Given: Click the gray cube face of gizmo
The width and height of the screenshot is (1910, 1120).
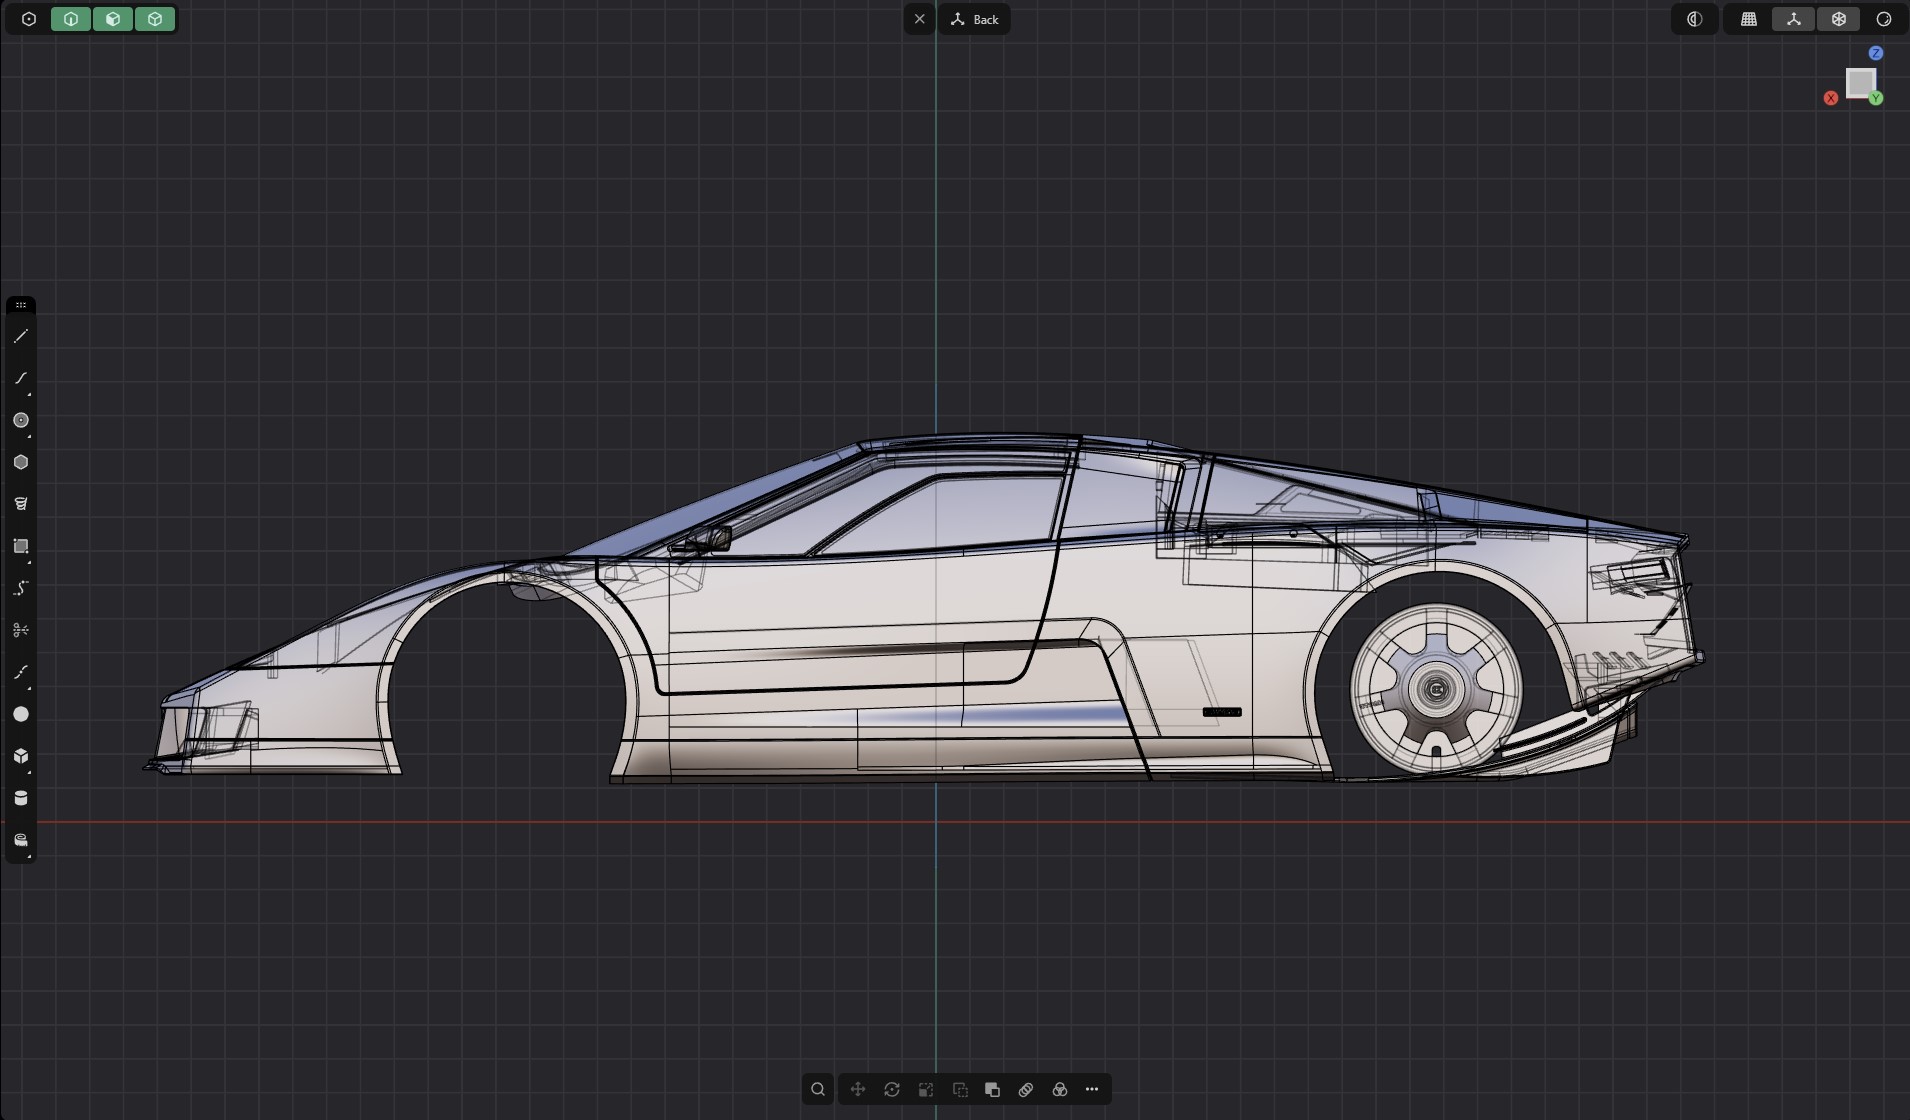Looking at the screenshot, I should [x=1860, y=82].
